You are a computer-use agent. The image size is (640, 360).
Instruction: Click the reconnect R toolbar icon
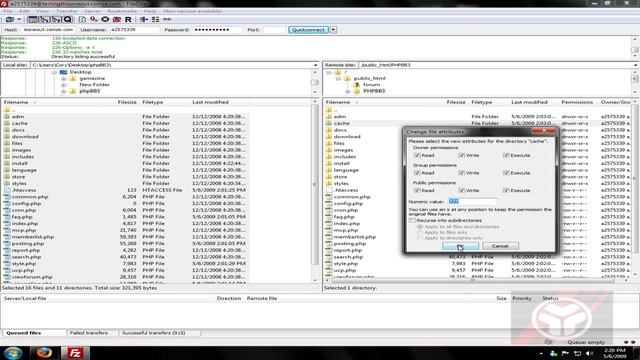(x=128, y=19)
